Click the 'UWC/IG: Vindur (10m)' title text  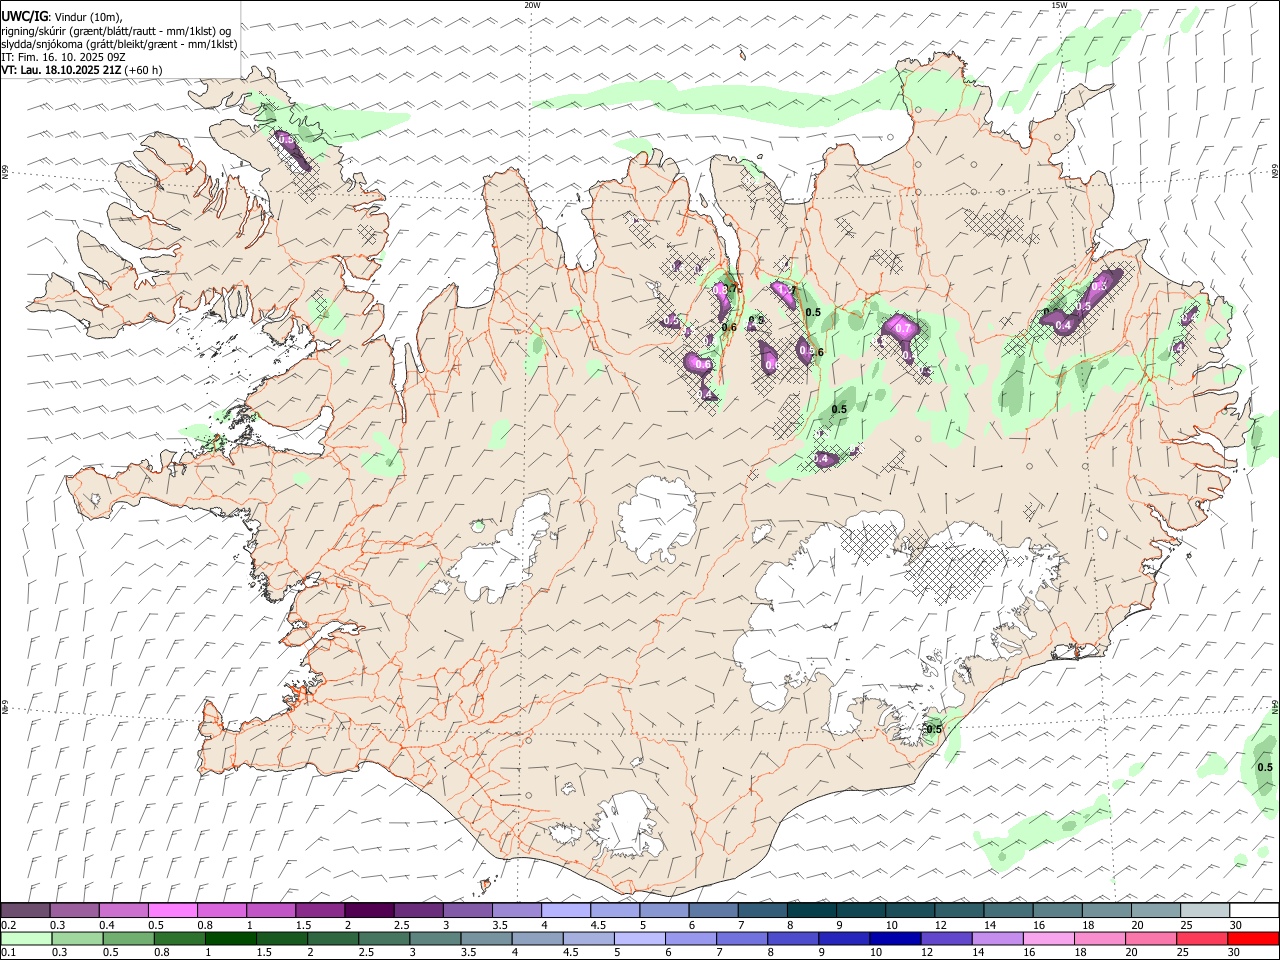point(63,17)
